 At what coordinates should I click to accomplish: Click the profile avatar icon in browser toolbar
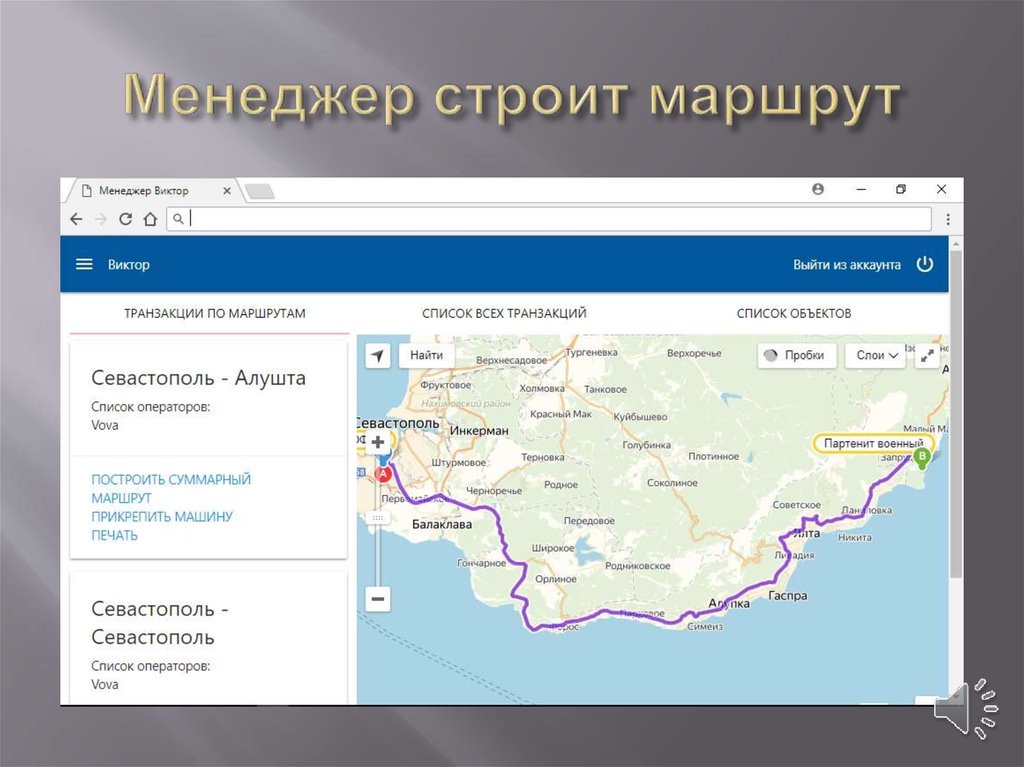[819, 189]
